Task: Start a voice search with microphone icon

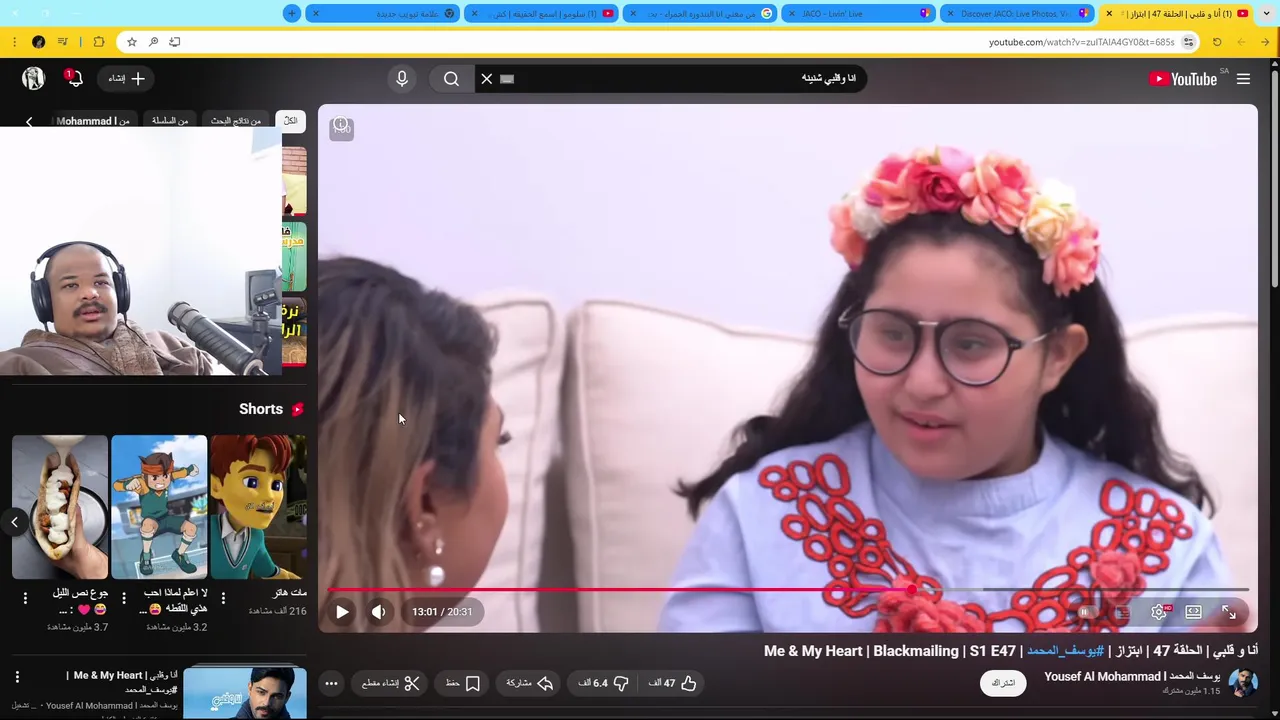Action: 402,79
